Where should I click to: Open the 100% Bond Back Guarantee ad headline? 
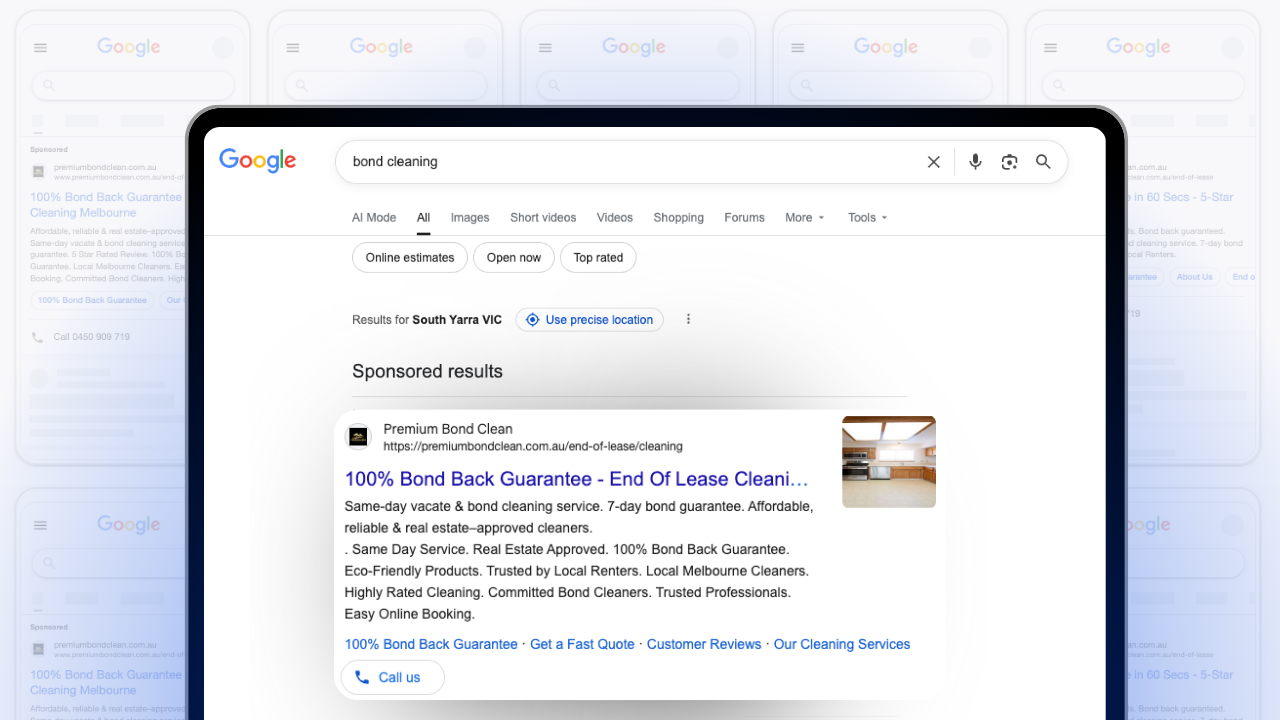[x=576, y=479]
